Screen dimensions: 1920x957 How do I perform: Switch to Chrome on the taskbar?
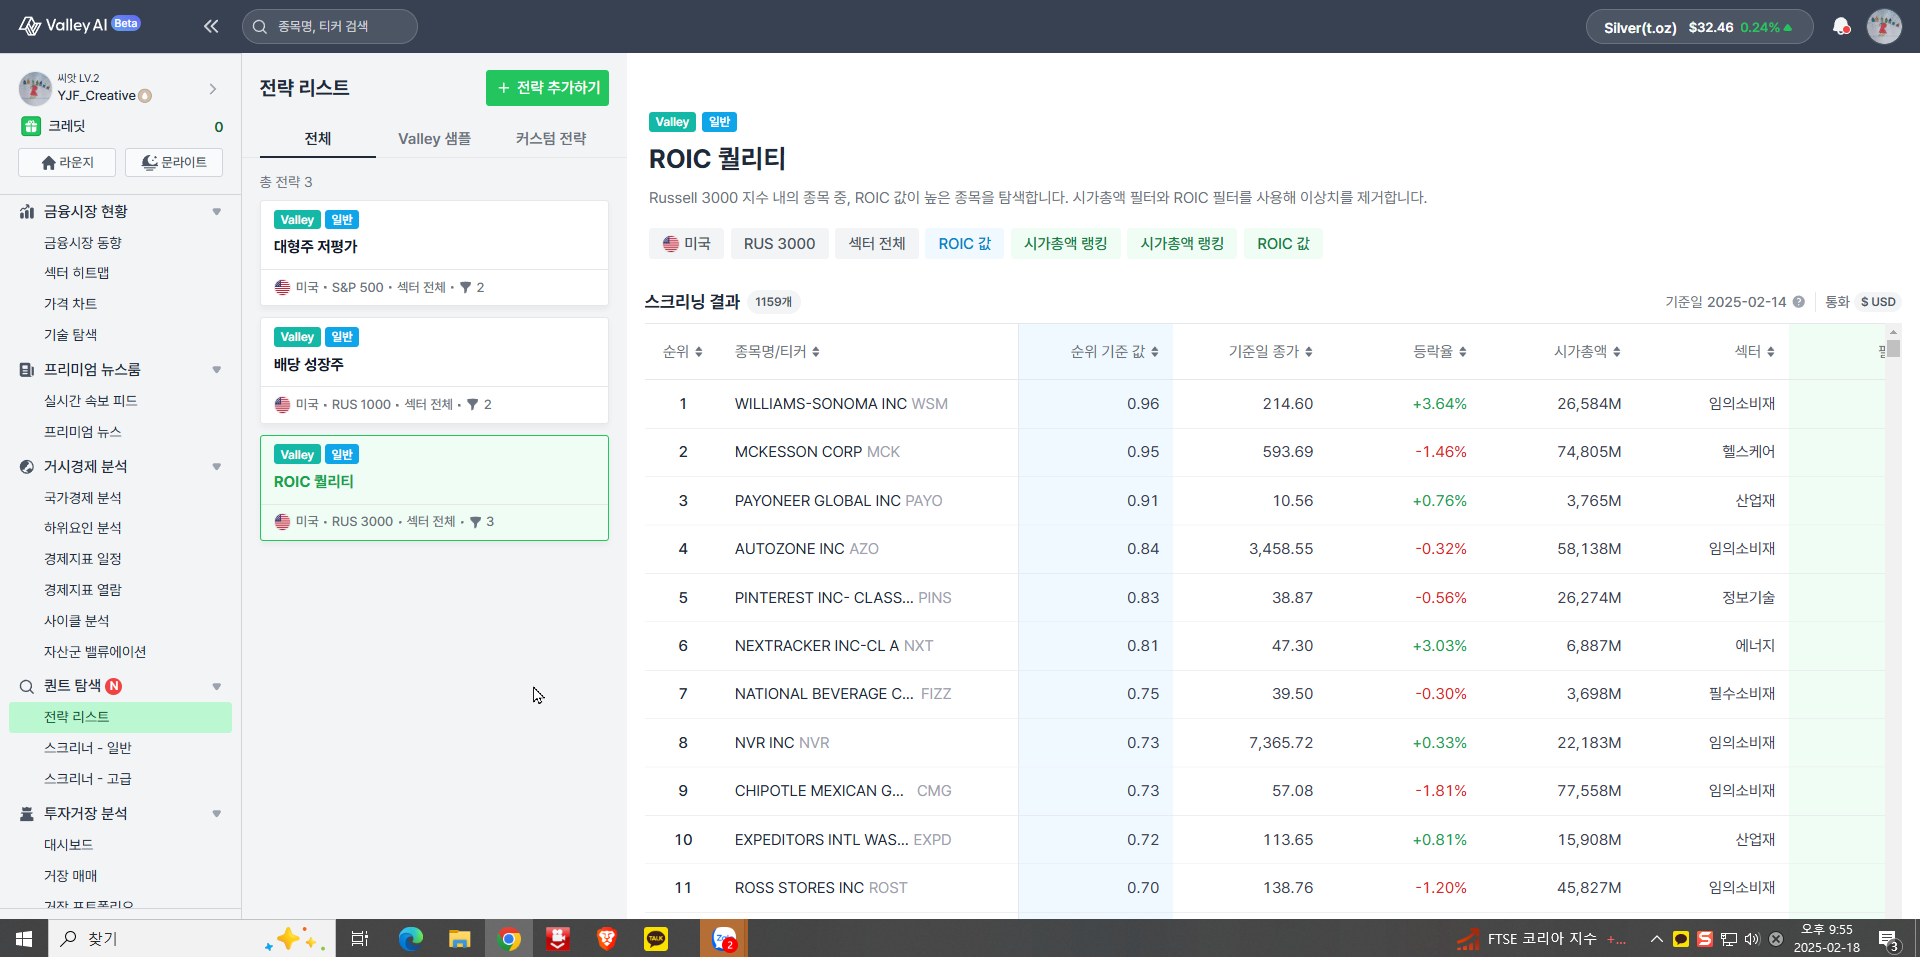point(509,939)
